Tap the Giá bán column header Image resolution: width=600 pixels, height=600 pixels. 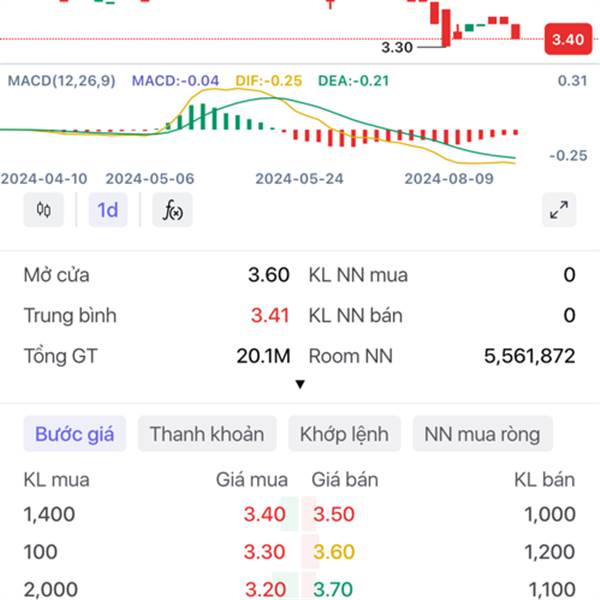coord(345,479)
